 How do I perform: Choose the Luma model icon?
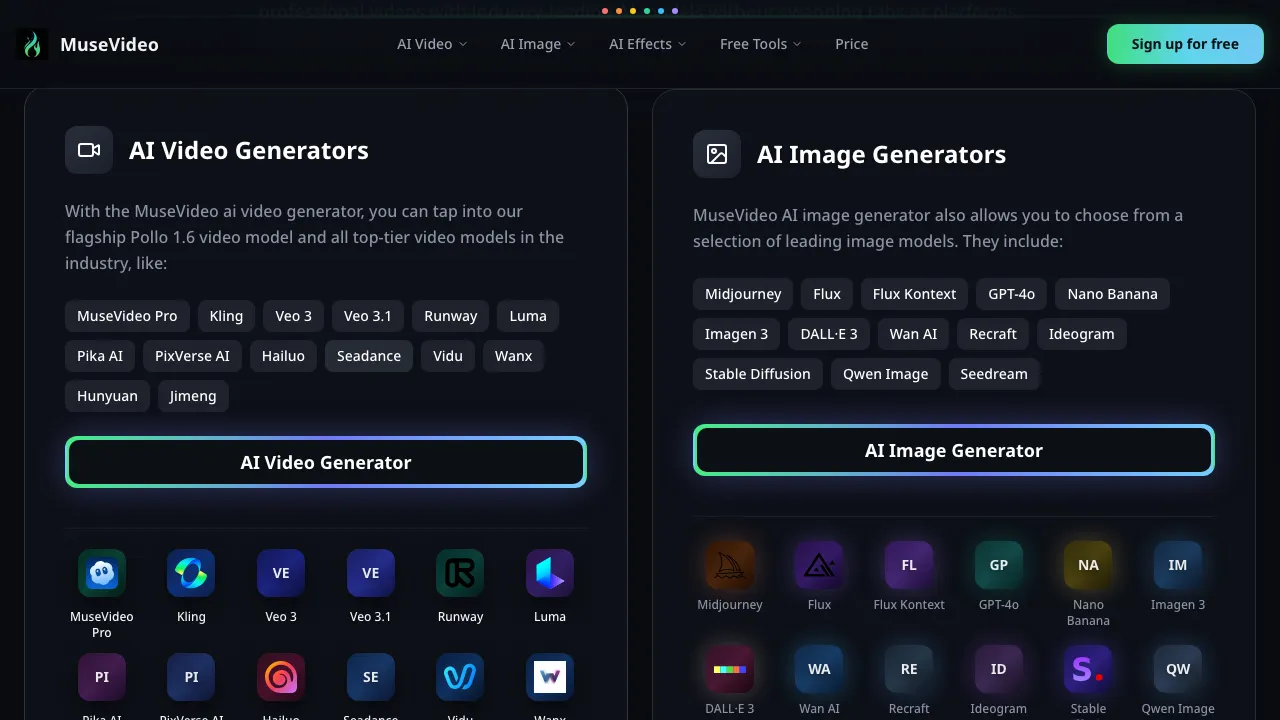coord(550,573)
